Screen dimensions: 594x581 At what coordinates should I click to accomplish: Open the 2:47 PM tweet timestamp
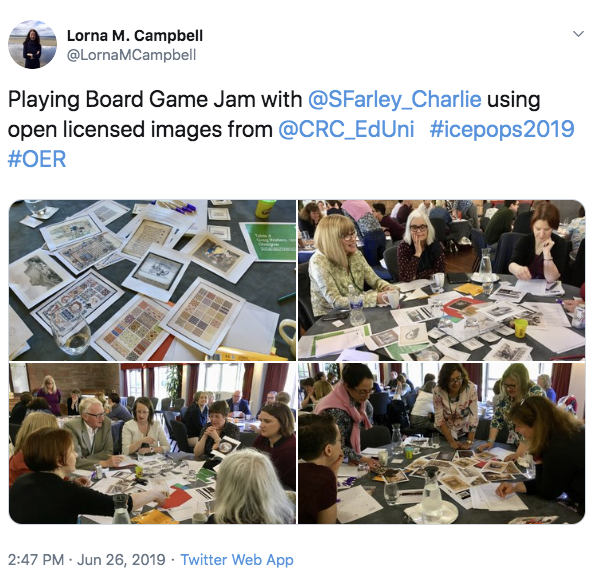click(x=36, y=560)
